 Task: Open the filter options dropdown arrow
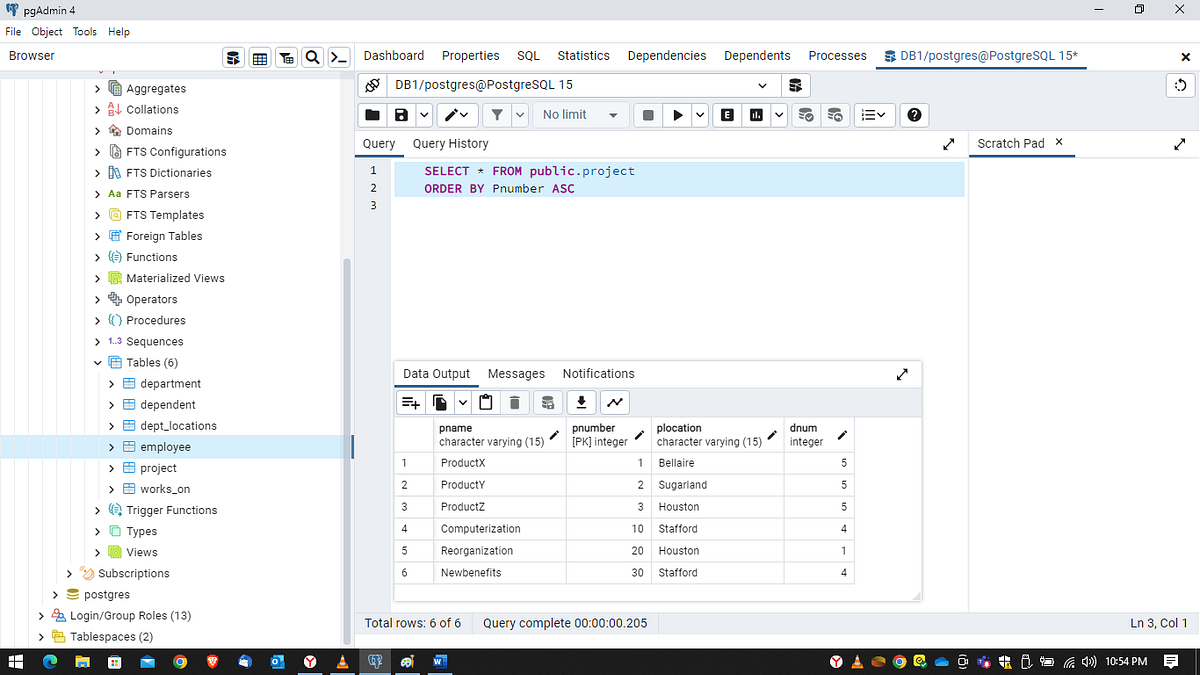pos(519,115)
